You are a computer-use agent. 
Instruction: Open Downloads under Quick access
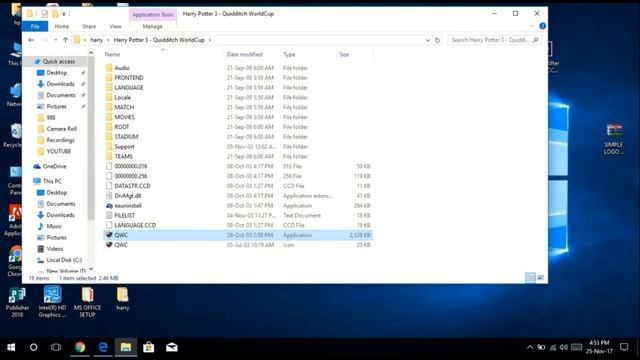tap(60, 84)
